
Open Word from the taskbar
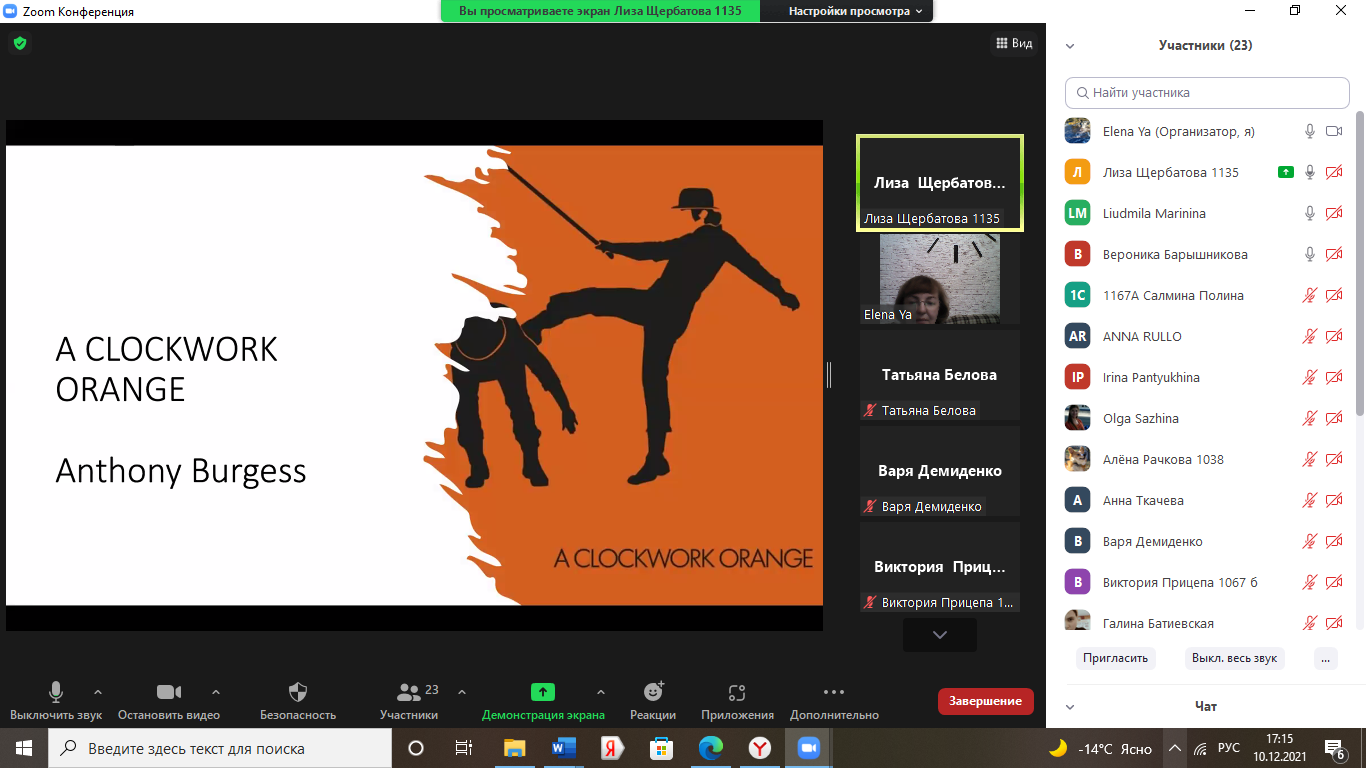564,748
